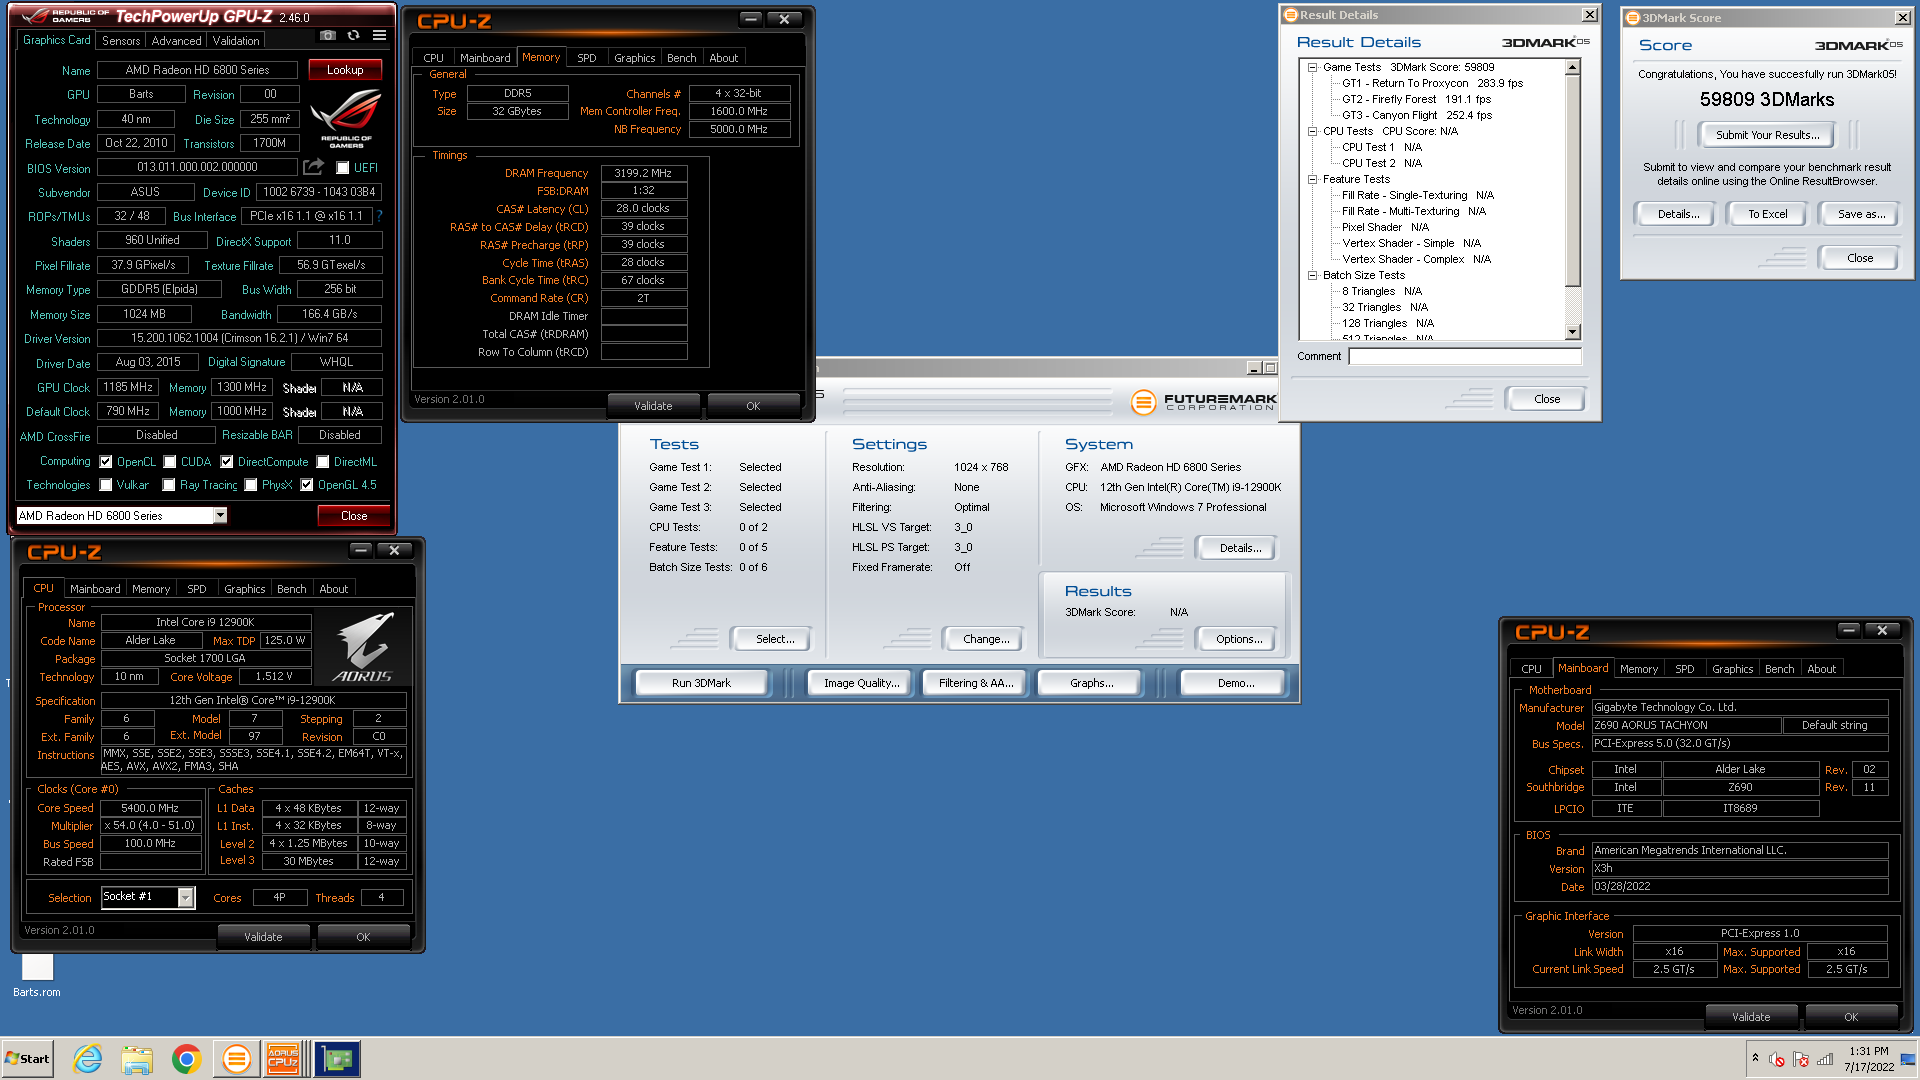Toggle OpenGL 4.5 checkbox
This screenshot has width=1920, height=1080.
pyautogui.click(x=307, y=485)
